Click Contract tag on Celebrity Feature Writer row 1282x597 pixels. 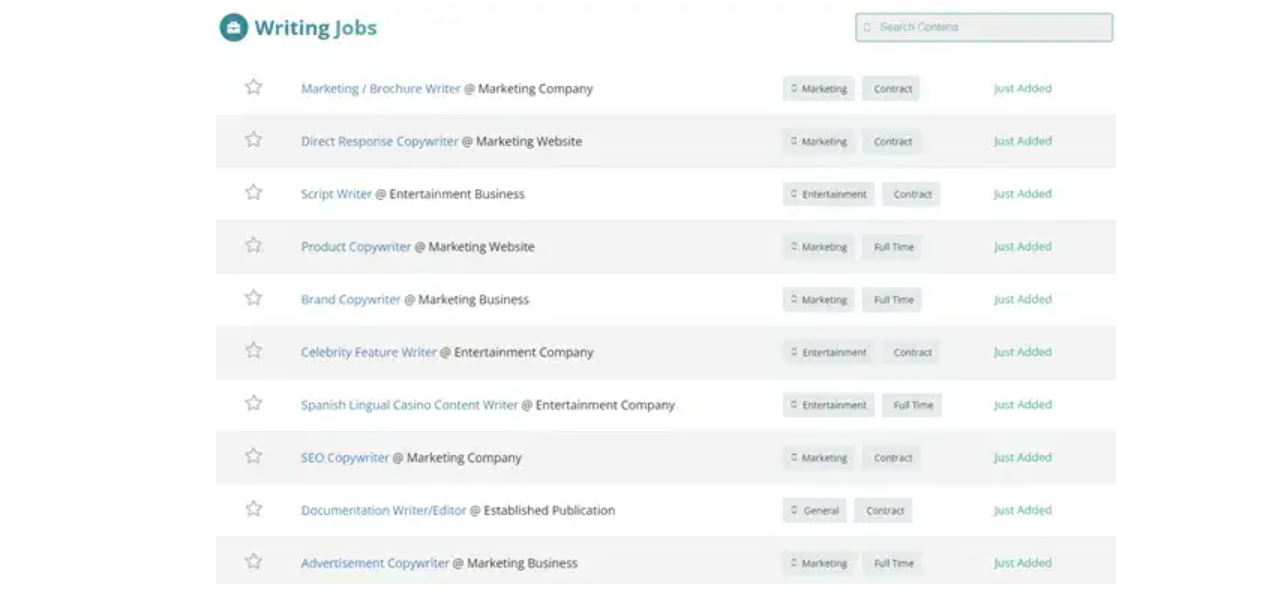(912, 353)
